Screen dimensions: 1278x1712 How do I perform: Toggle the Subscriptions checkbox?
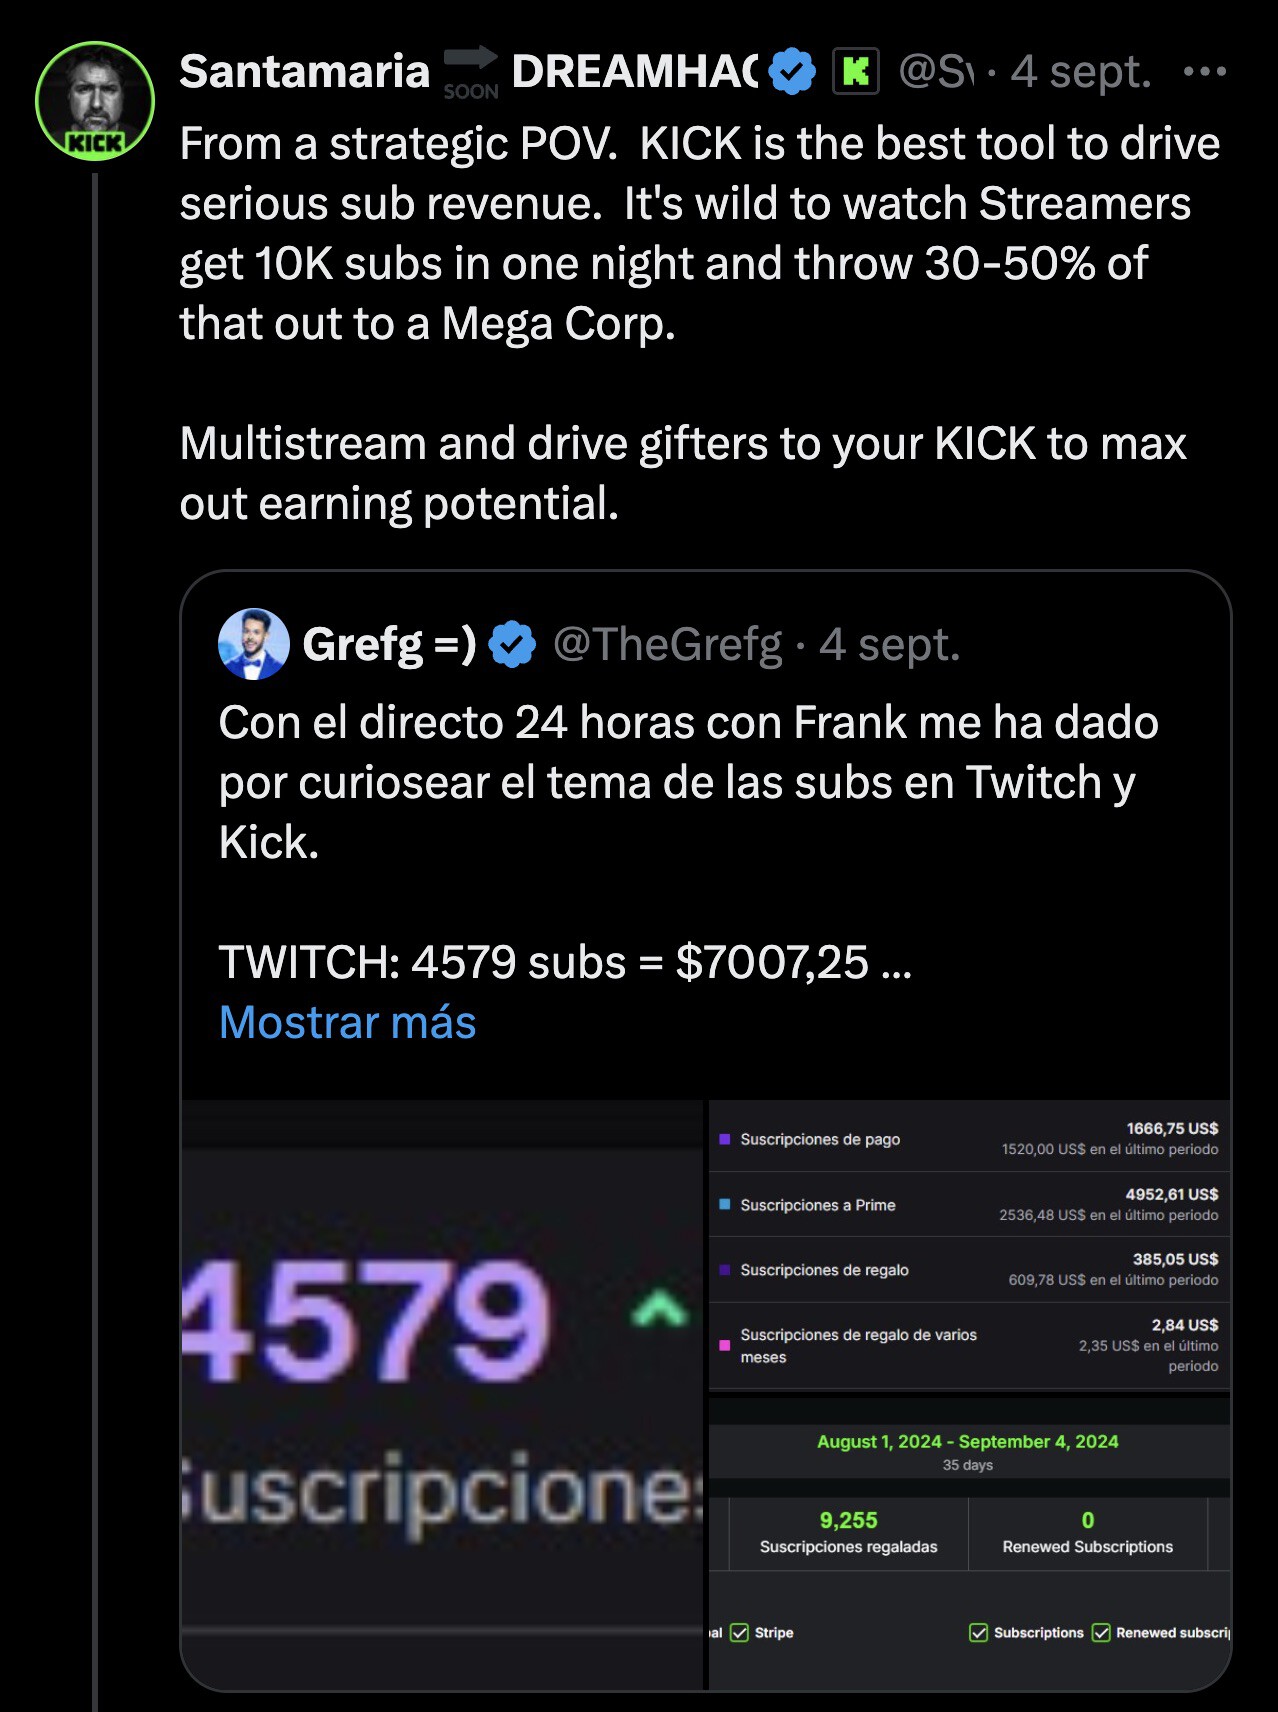coord(978,1632)
